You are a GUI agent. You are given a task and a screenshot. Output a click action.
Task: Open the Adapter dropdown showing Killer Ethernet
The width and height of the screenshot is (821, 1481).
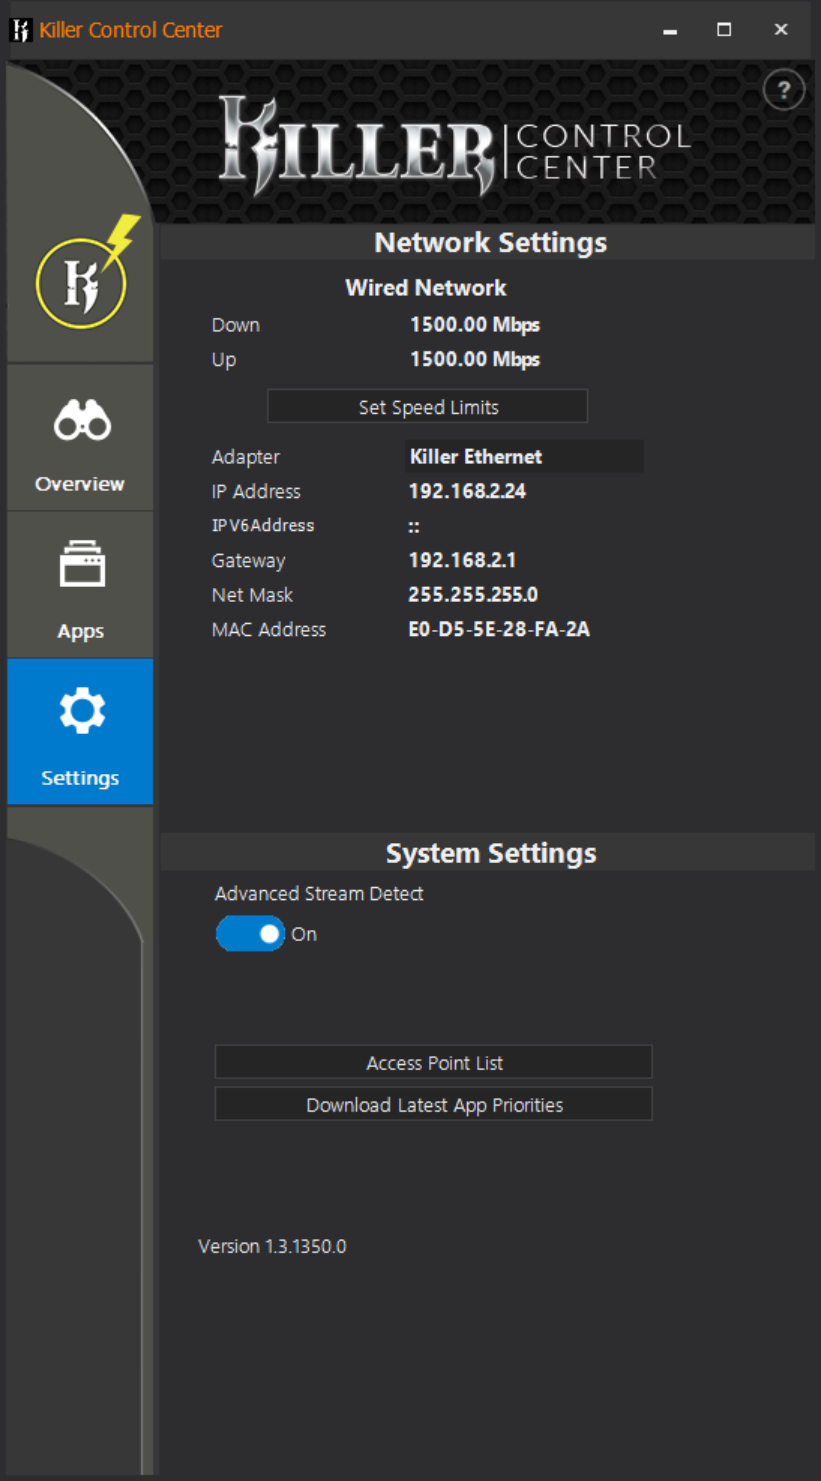click(x=524, y=457)
